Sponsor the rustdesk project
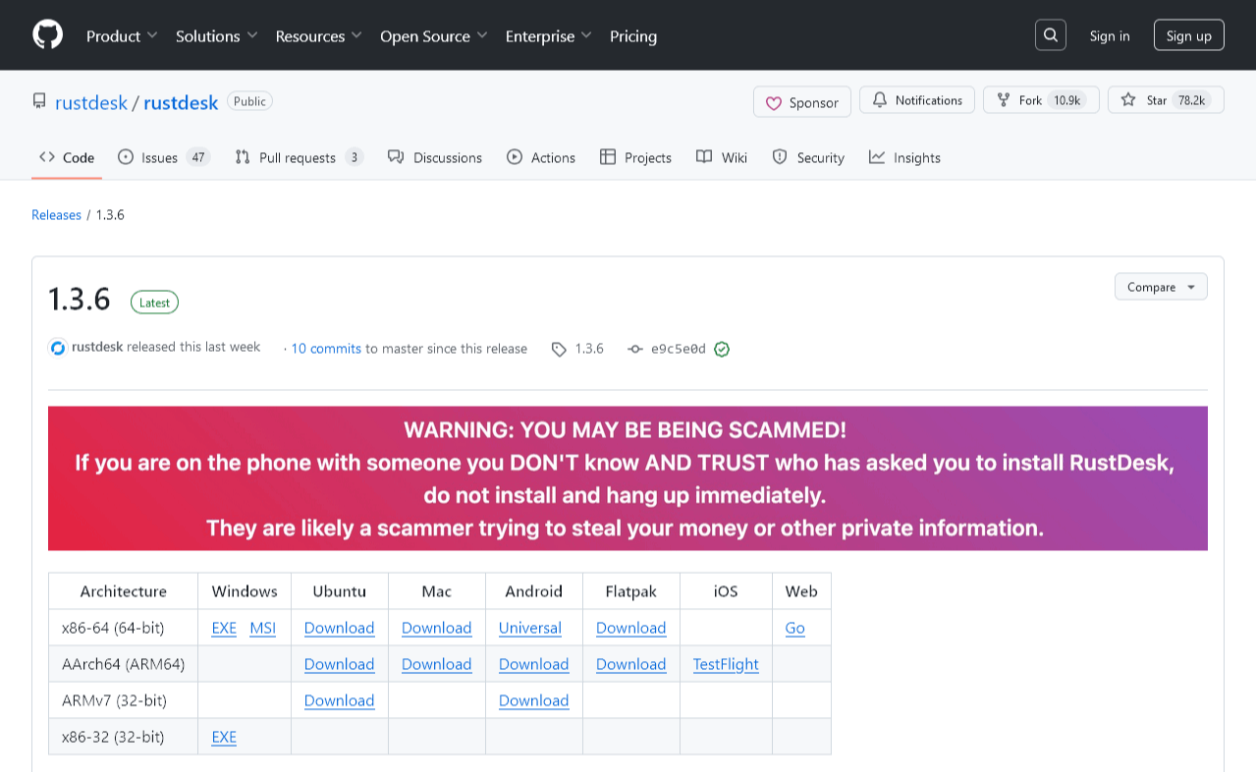Viewport: 1256px width, 772px height. (801, 101)
